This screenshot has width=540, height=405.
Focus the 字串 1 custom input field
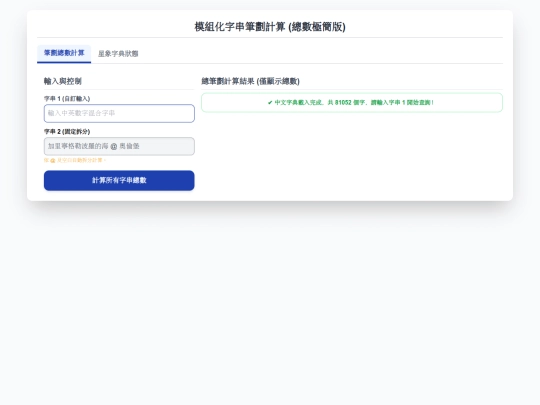click(x=119, y=113)
